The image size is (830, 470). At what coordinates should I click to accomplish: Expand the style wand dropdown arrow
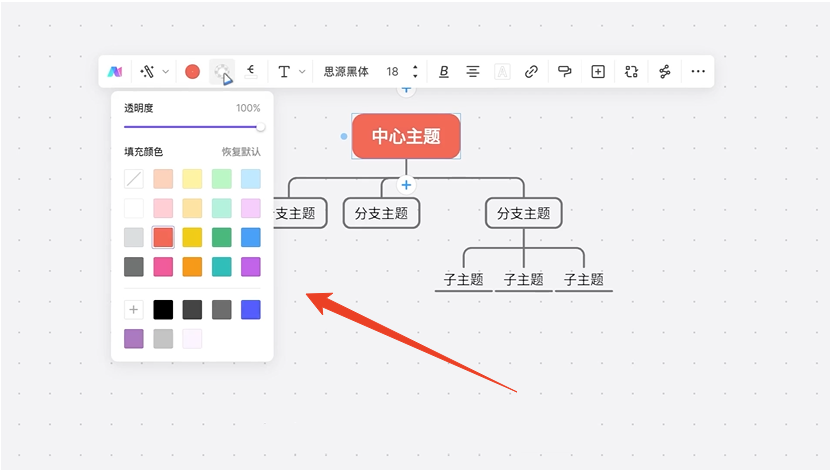pos(166,72)
